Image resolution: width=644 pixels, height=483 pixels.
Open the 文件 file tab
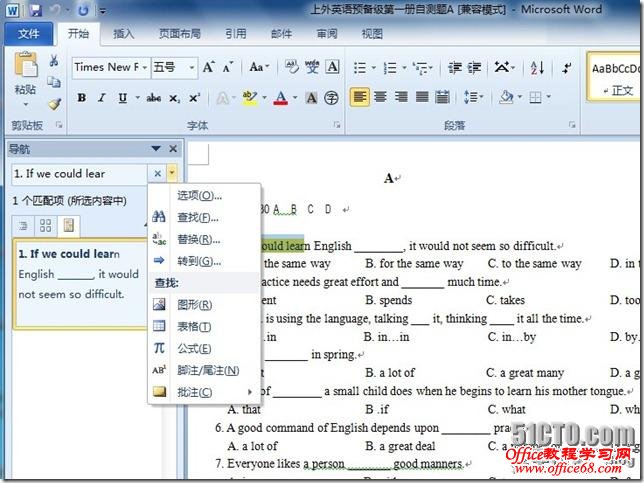point(28,34)
